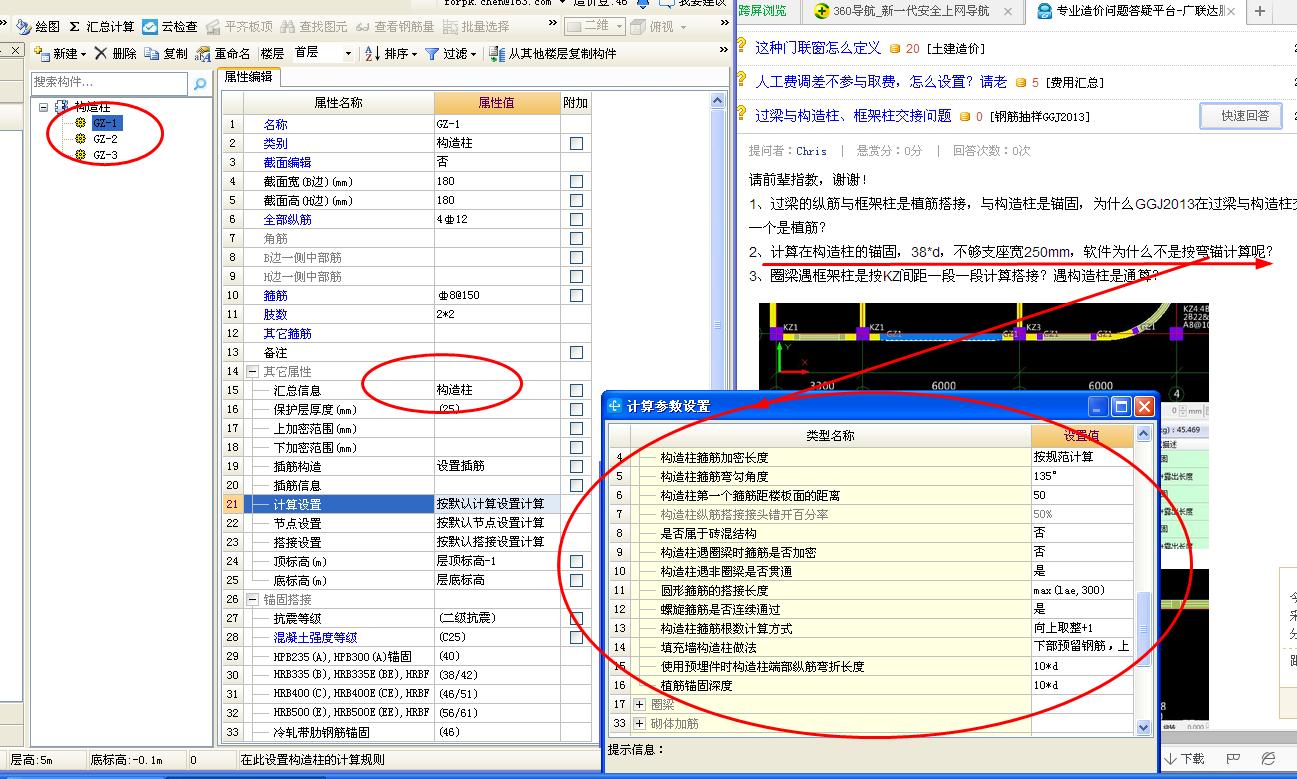Click 查看钢筋量 view rebar quantity
1297x779 pixels.
pyautogui.click(x=393, y=27)
